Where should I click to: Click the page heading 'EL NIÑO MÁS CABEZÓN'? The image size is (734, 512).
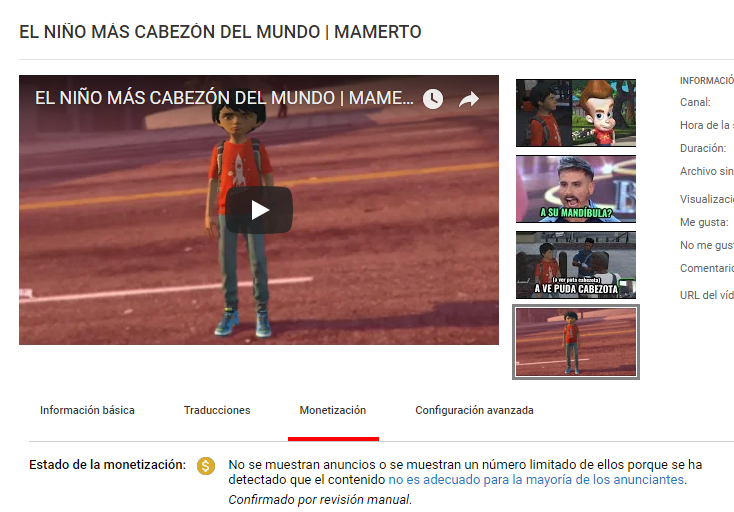(x=220, y=32)
